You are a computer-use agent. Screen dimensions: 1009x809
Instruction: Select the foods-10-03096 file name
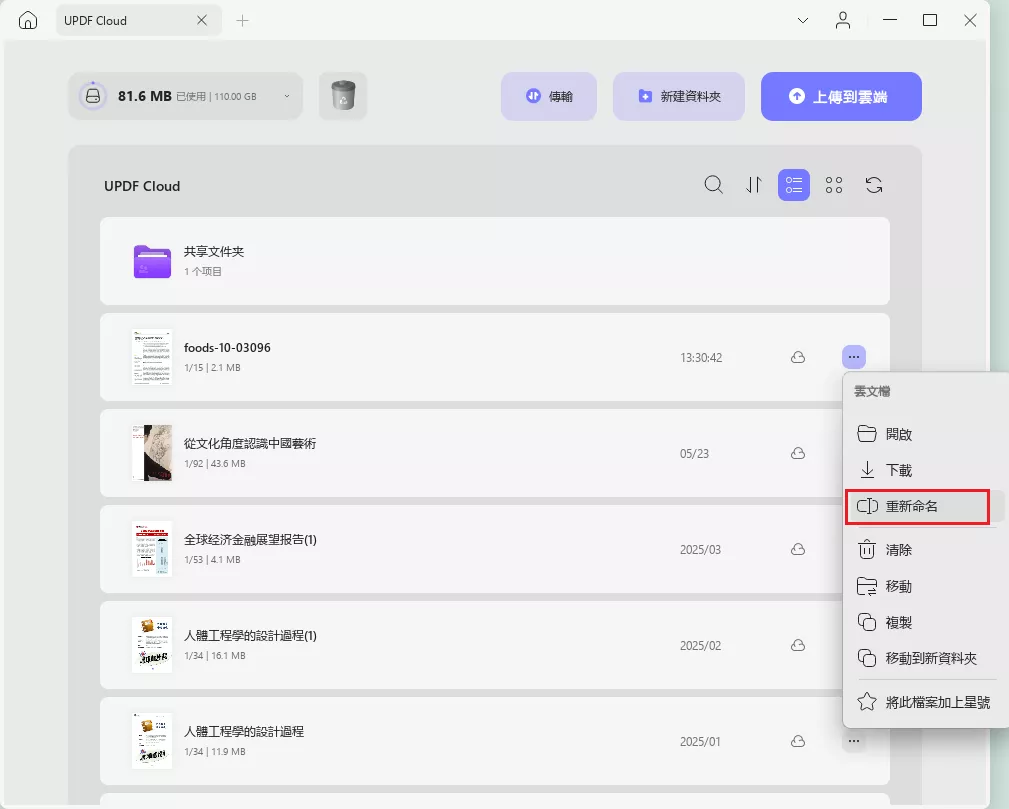pyautogui.click(x=227, y=348)
